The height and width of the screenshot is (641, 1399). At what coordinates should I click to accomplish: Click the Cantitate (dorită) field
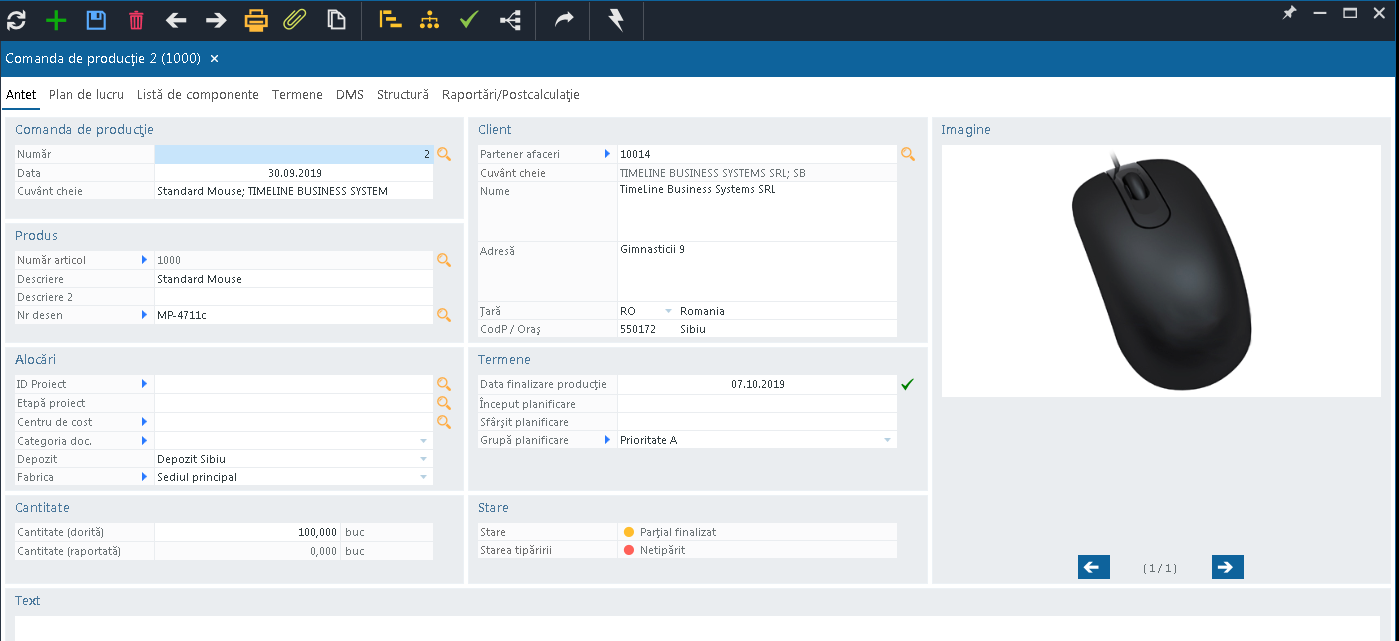pos(247,532)
